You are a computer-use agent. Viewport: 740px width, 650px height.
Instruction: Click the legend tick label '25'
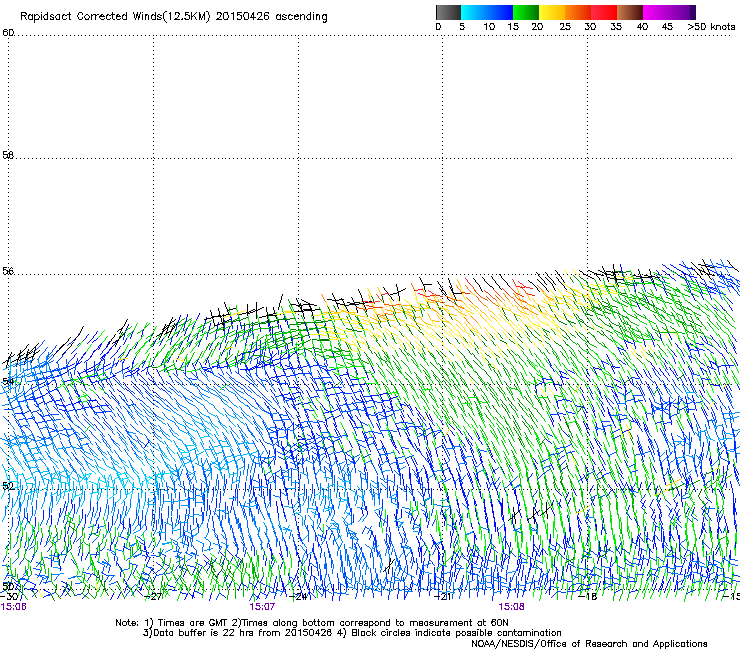[x=565, y=27]
